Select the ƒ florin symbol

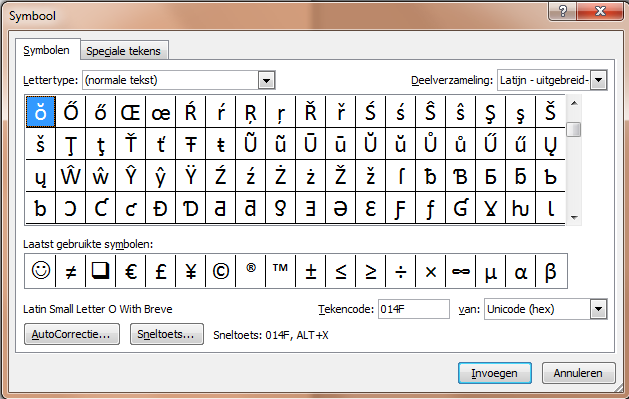point(430,208)
